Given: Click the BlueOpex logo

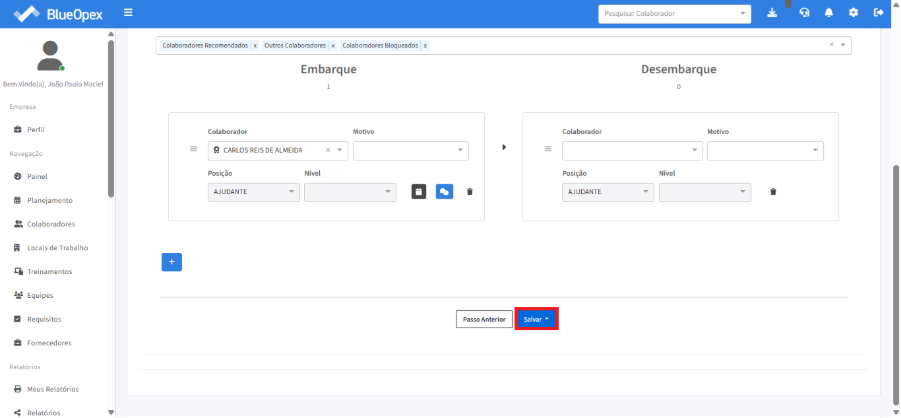Looking at the screenshot, I should click(57, 14).
